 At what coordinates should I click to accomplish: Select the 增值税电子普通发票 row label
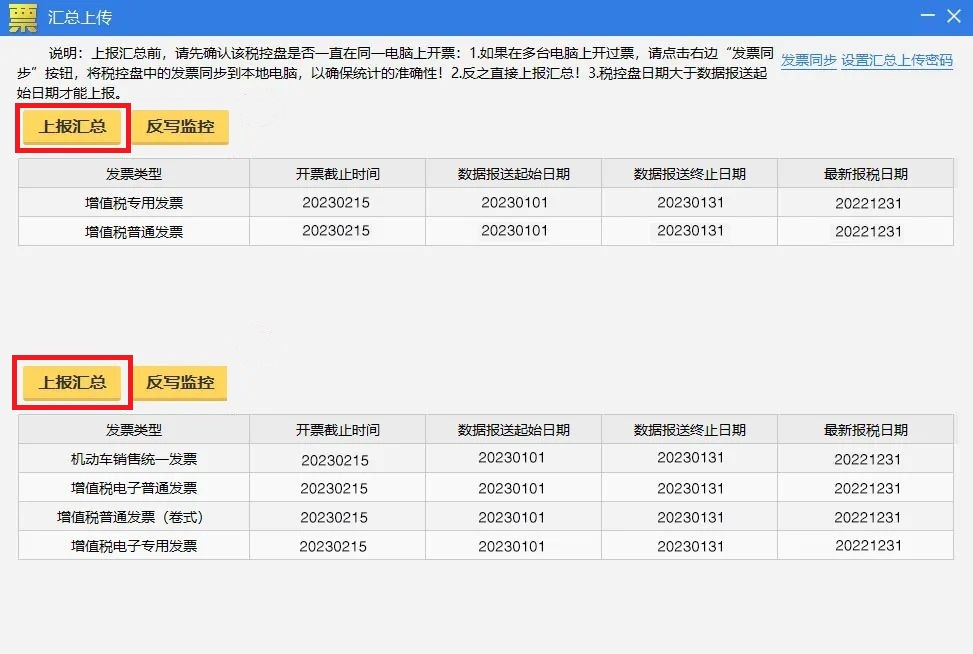[x=134, y=488]
